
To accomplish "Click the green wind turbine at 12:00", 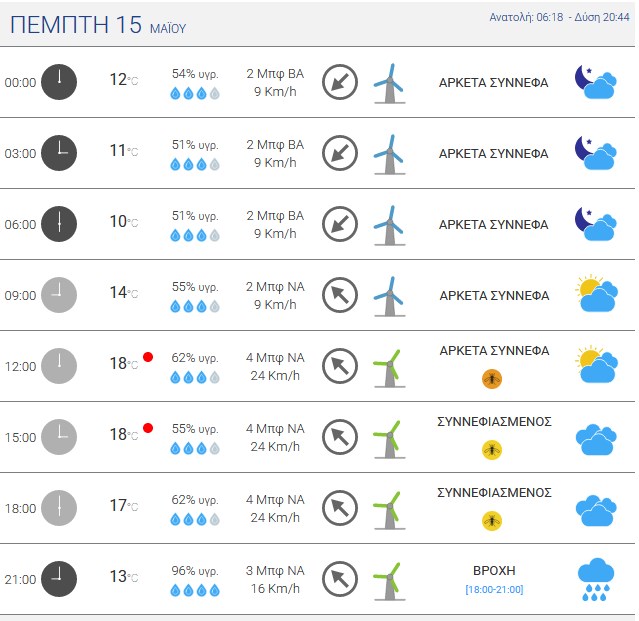I will (x=390, y=368).
